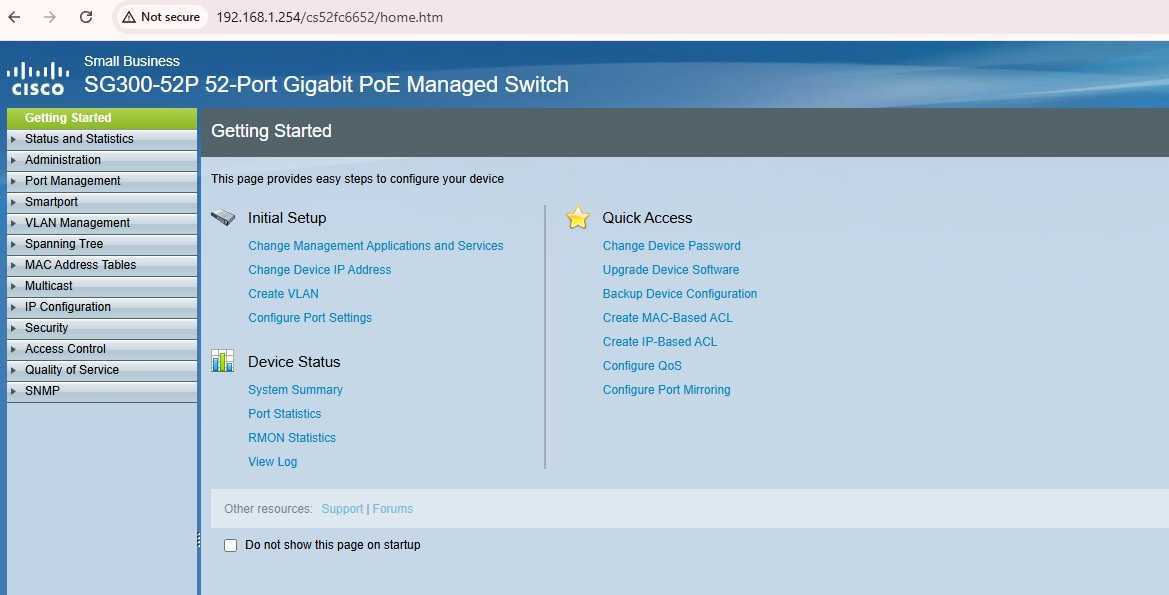The height and width of the screenshot is (595, 1169).
Task: Click the Not secure warning badge
Action: (x=161, y=16)
